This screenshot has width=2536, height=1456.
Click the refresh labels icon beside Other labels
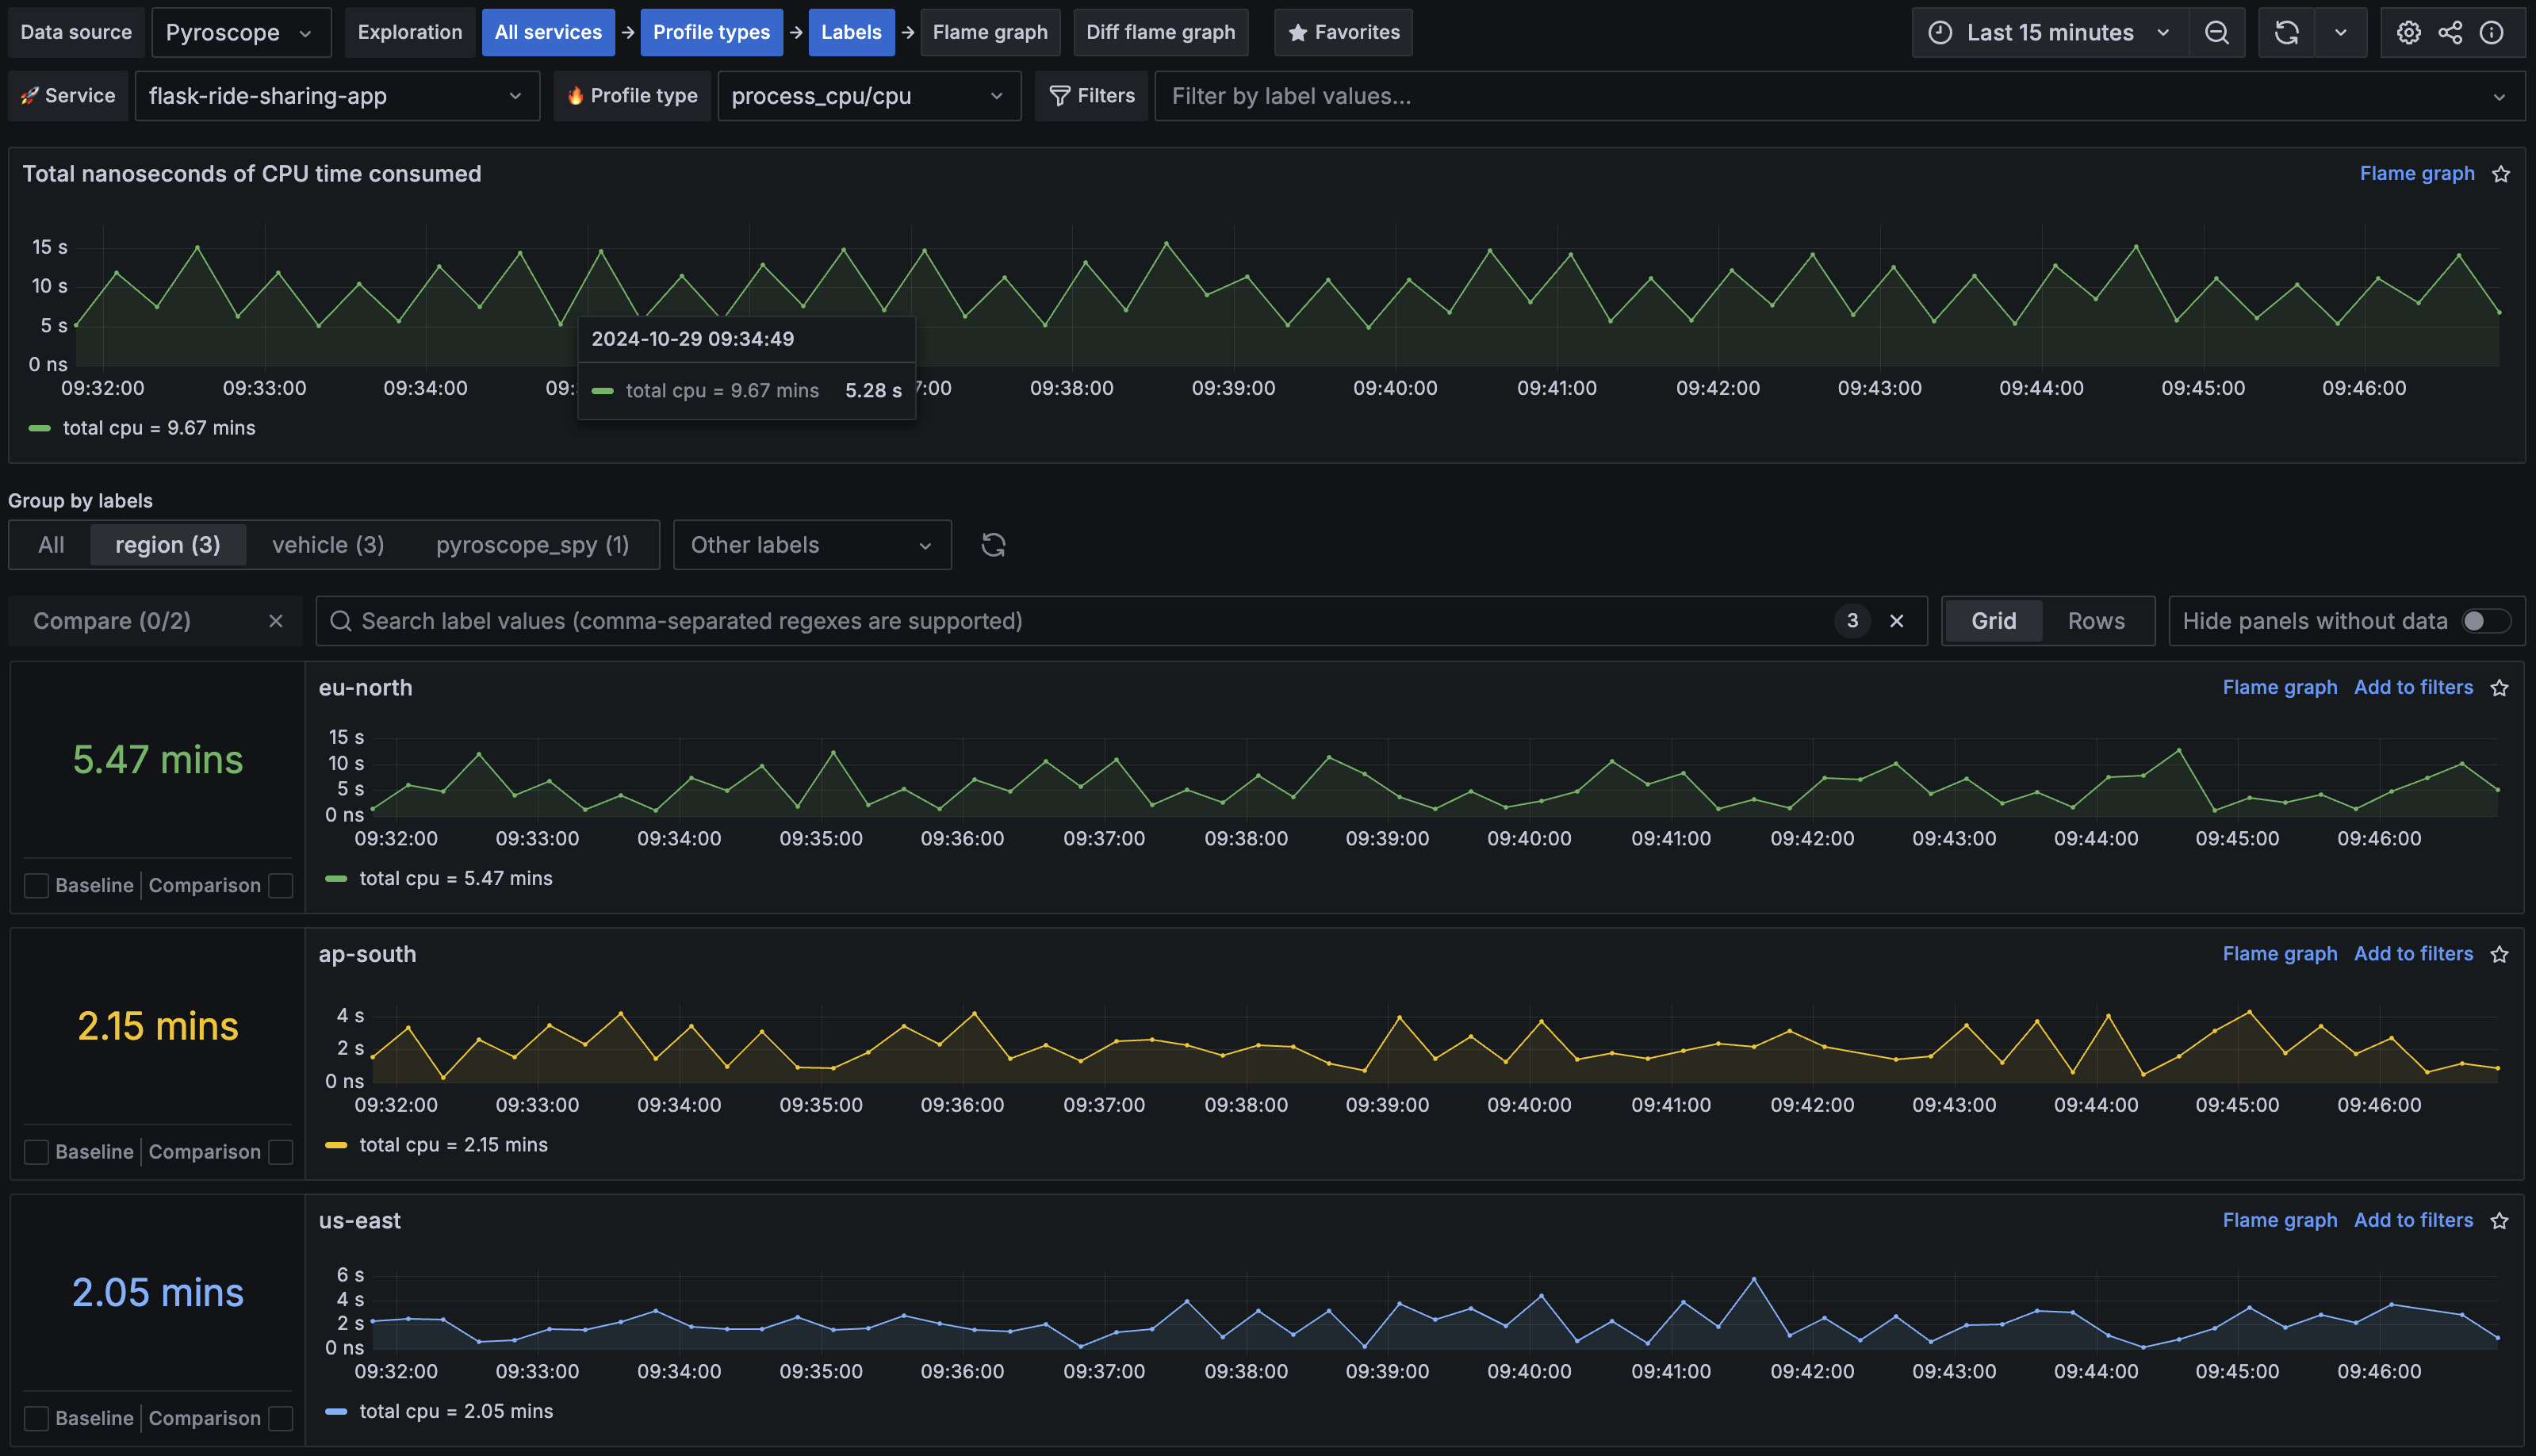[993, 545]
